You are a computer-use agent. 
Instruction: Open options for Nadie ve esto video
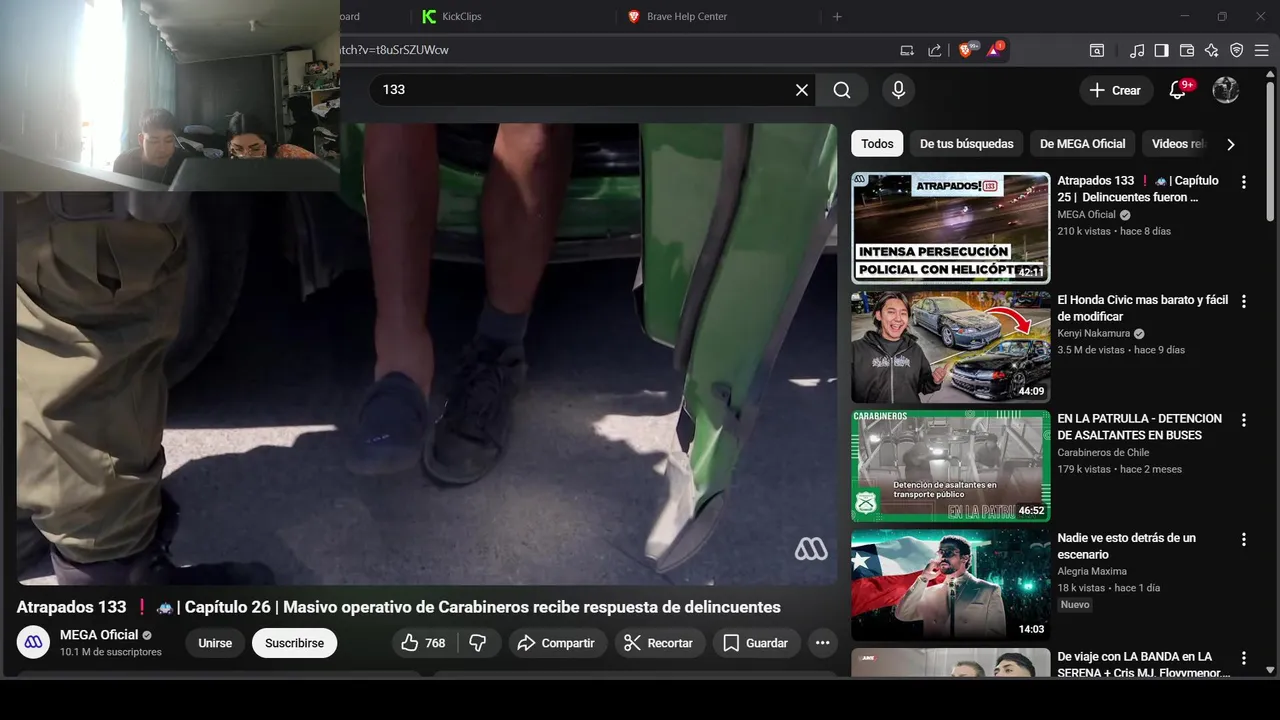[1244, 539]
